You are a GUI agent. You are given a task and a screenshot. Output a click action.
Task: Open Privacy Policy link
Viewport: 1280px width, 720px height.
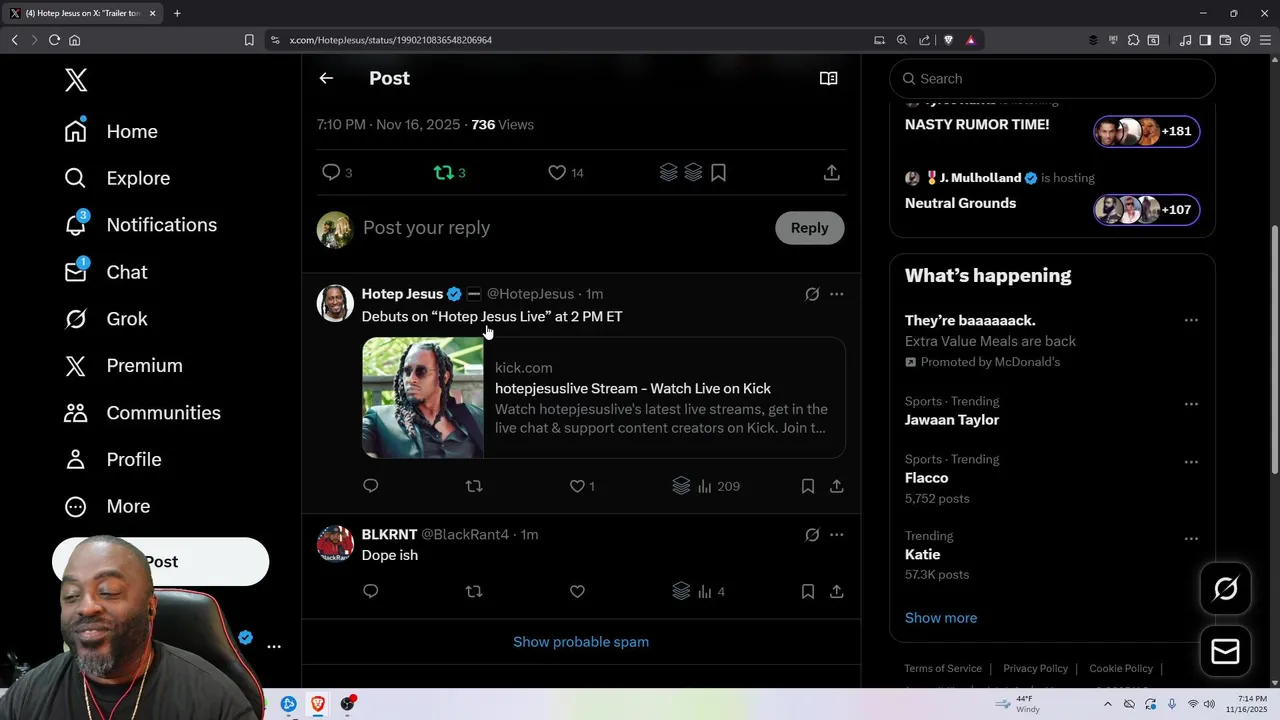pyautogui.click(x=1035, y=668)
